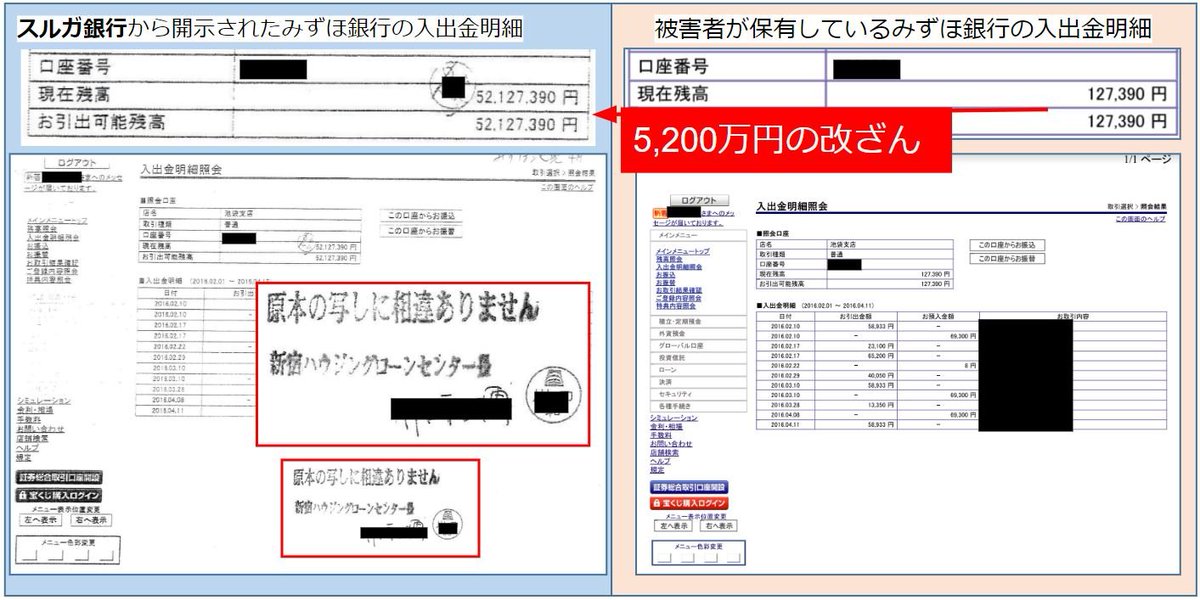Click 左へ表示 button in left window
The image size is (1200, 600).
tap(42, 520)
